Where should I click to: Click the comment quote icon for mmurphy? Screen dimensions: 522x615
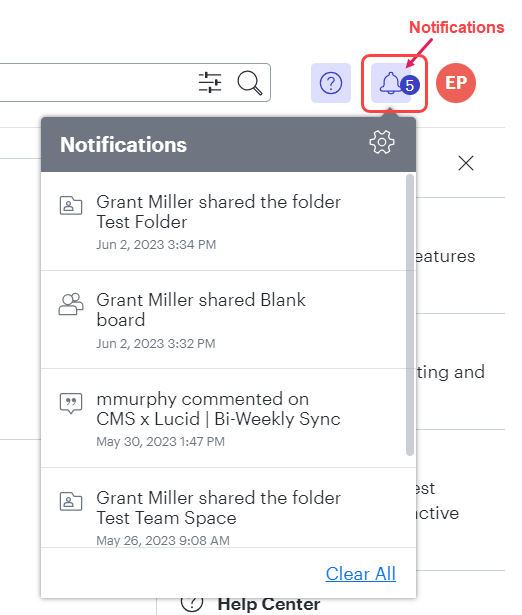pos(71,403)
